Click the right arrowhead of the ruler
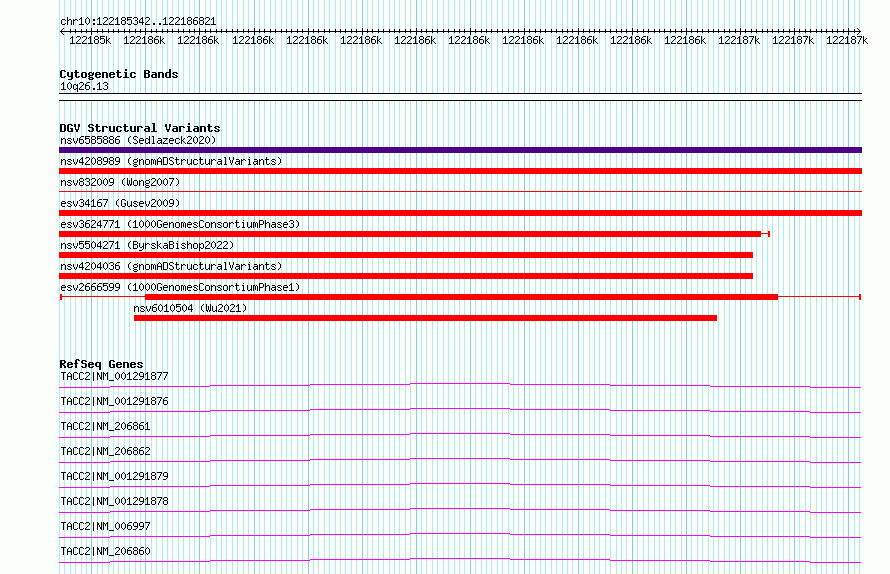Viewport: 890px width, 574px height. pyautogui.click(x=858, y=31)
